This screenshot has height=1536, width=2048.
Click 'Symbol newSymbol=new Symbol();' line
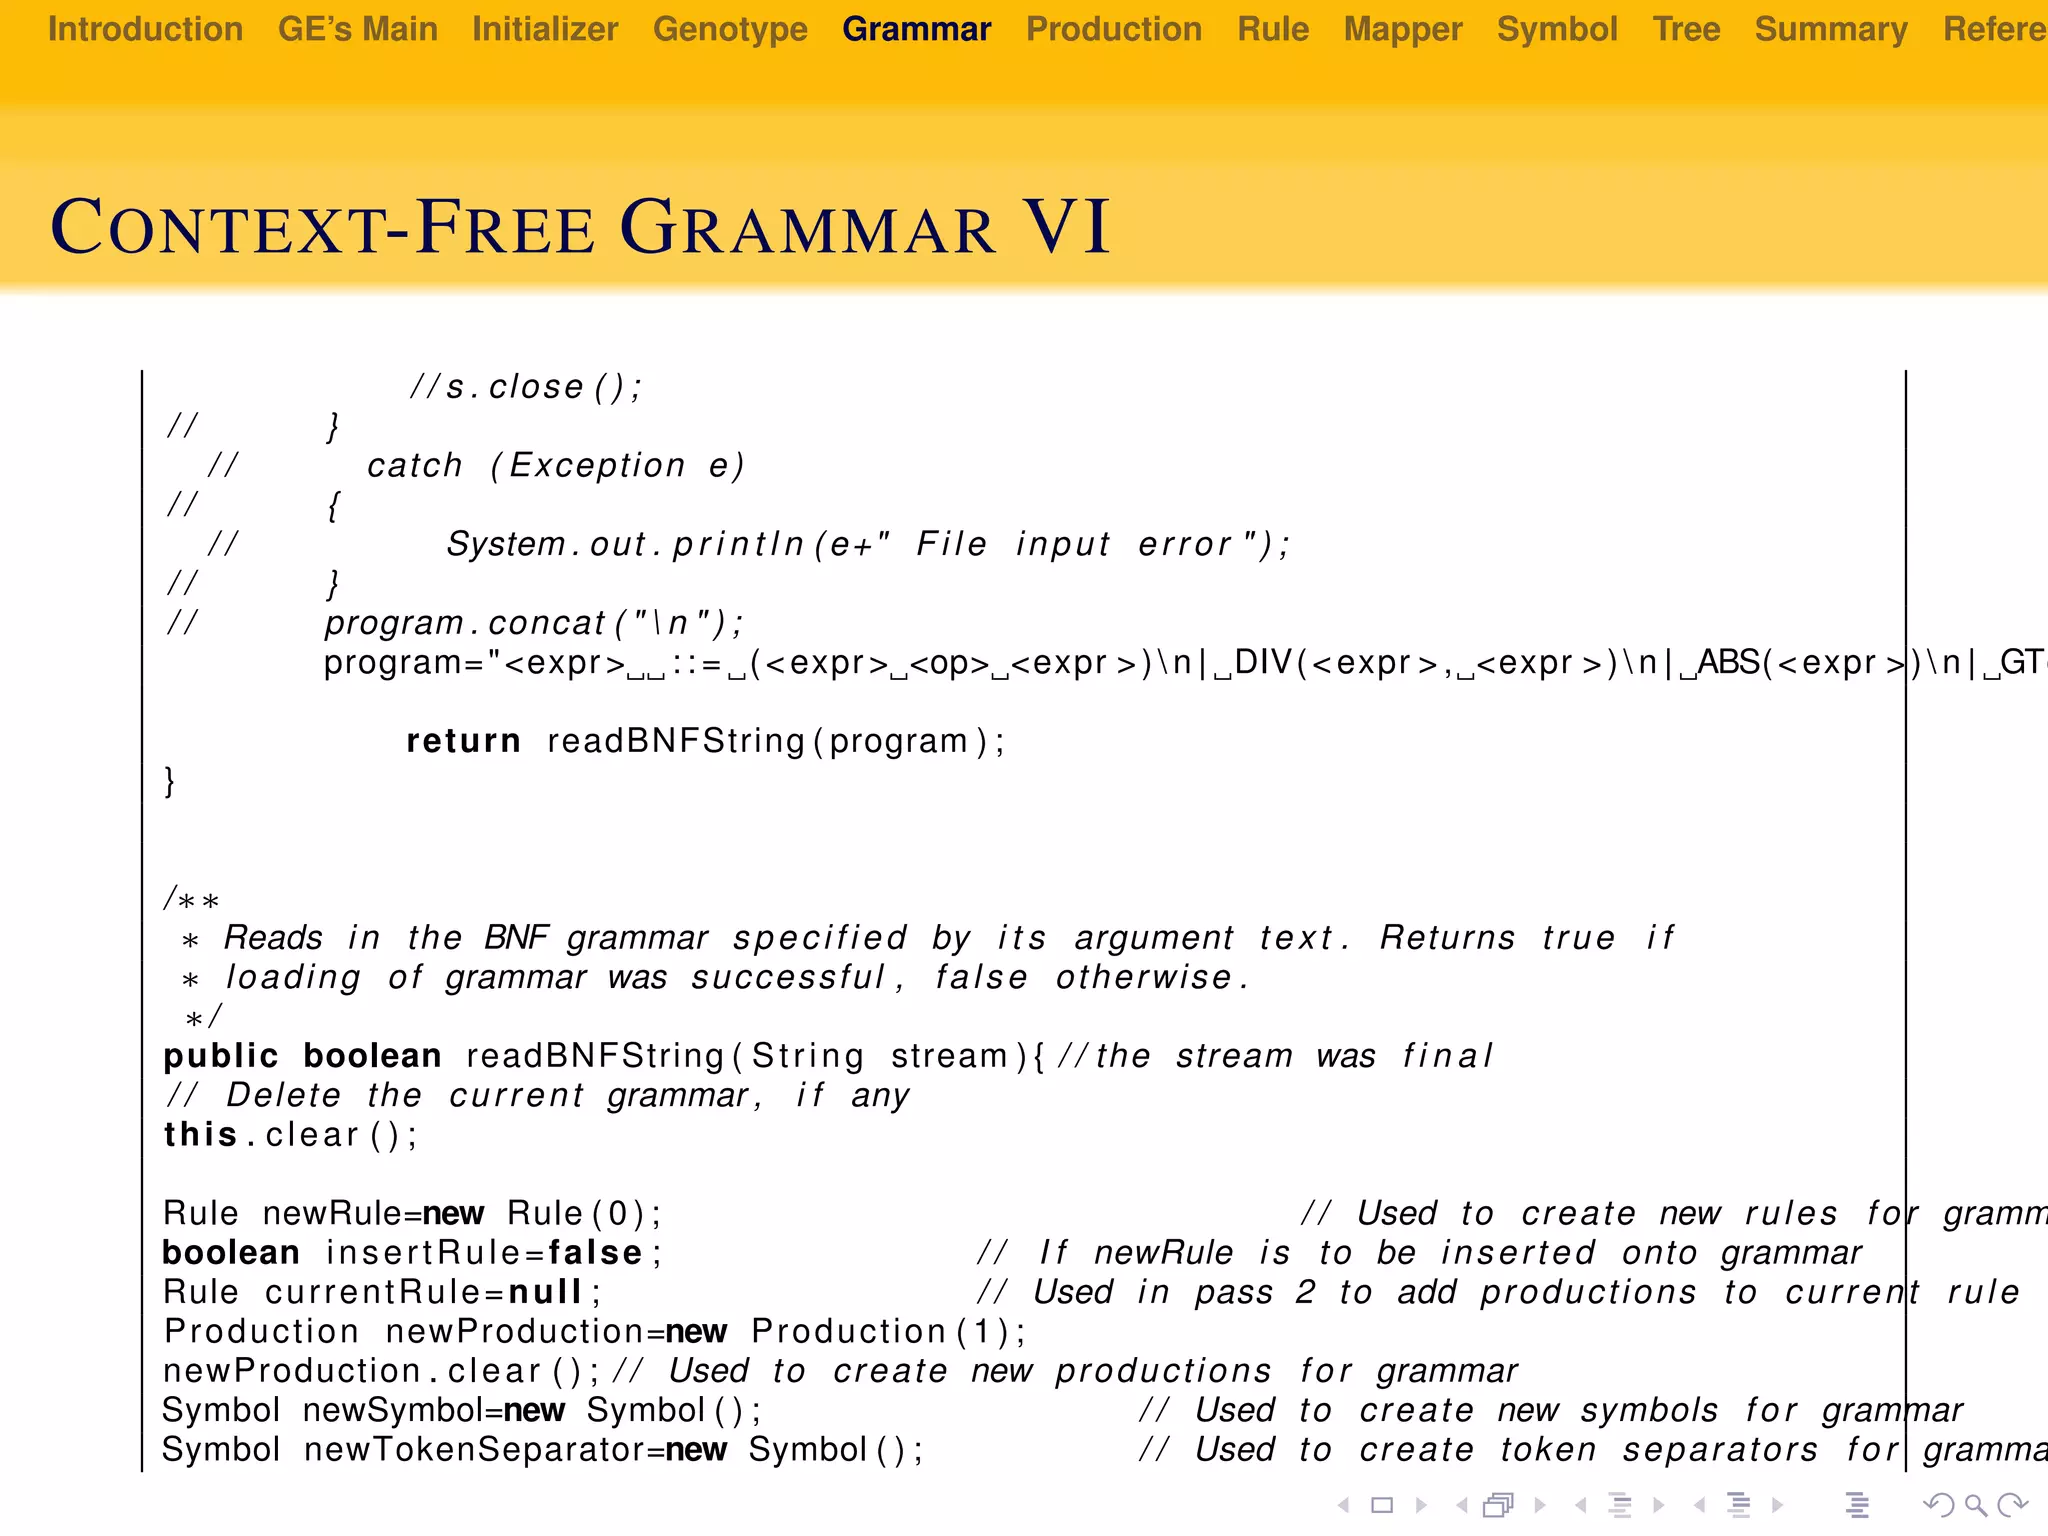point(461,1410)
